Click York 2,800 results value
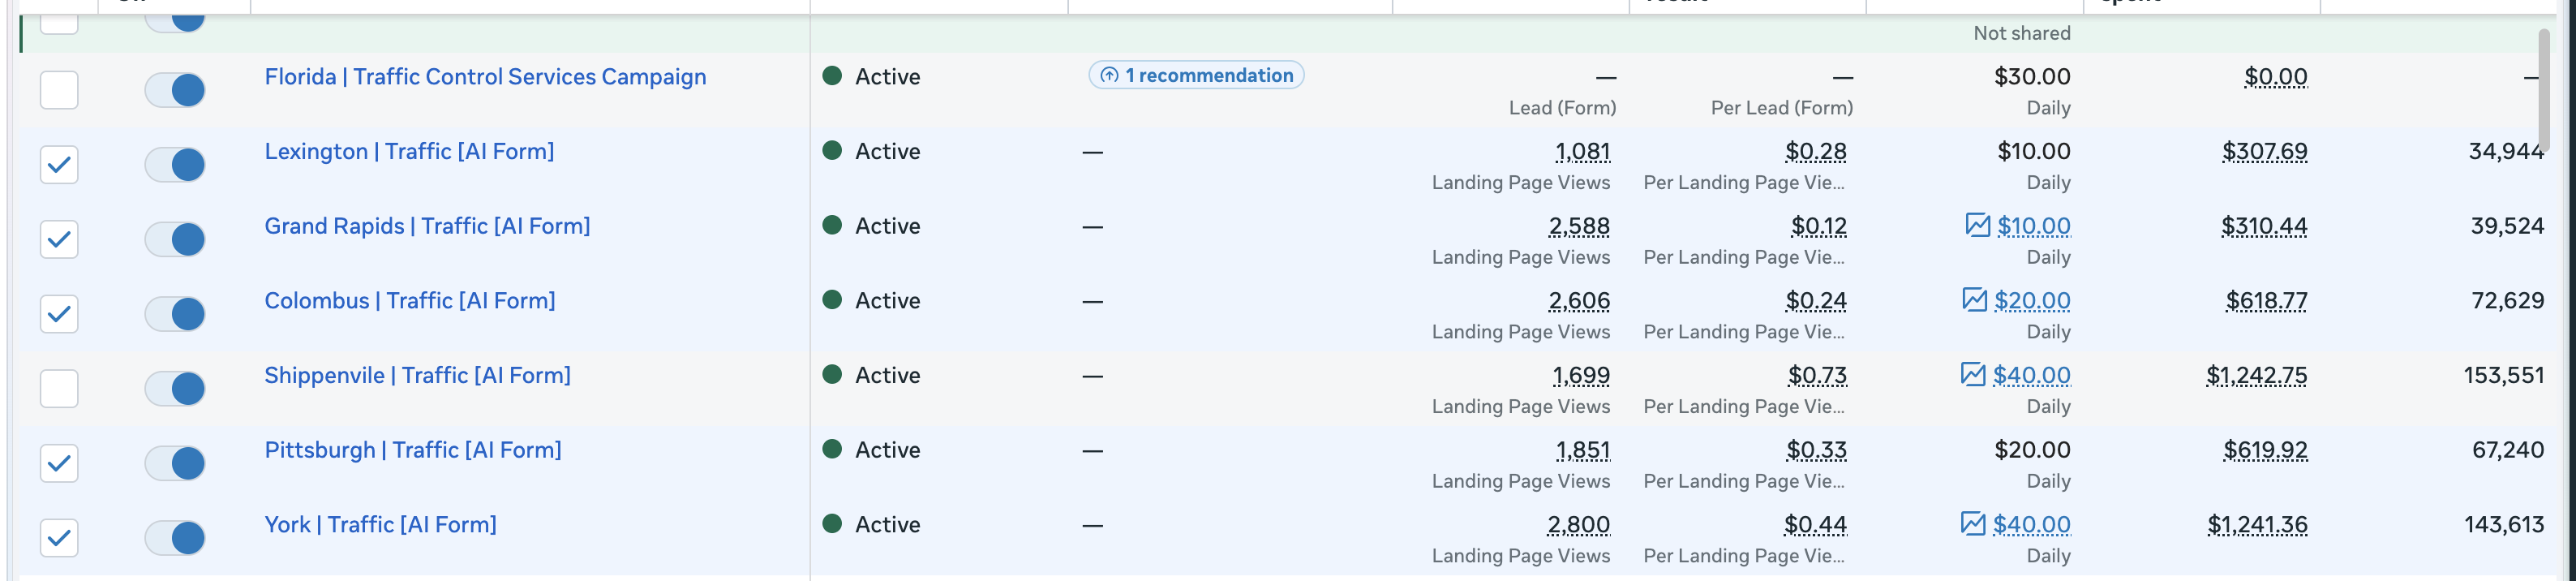This screenshot has height=581, width=2576. [1578, 525]
